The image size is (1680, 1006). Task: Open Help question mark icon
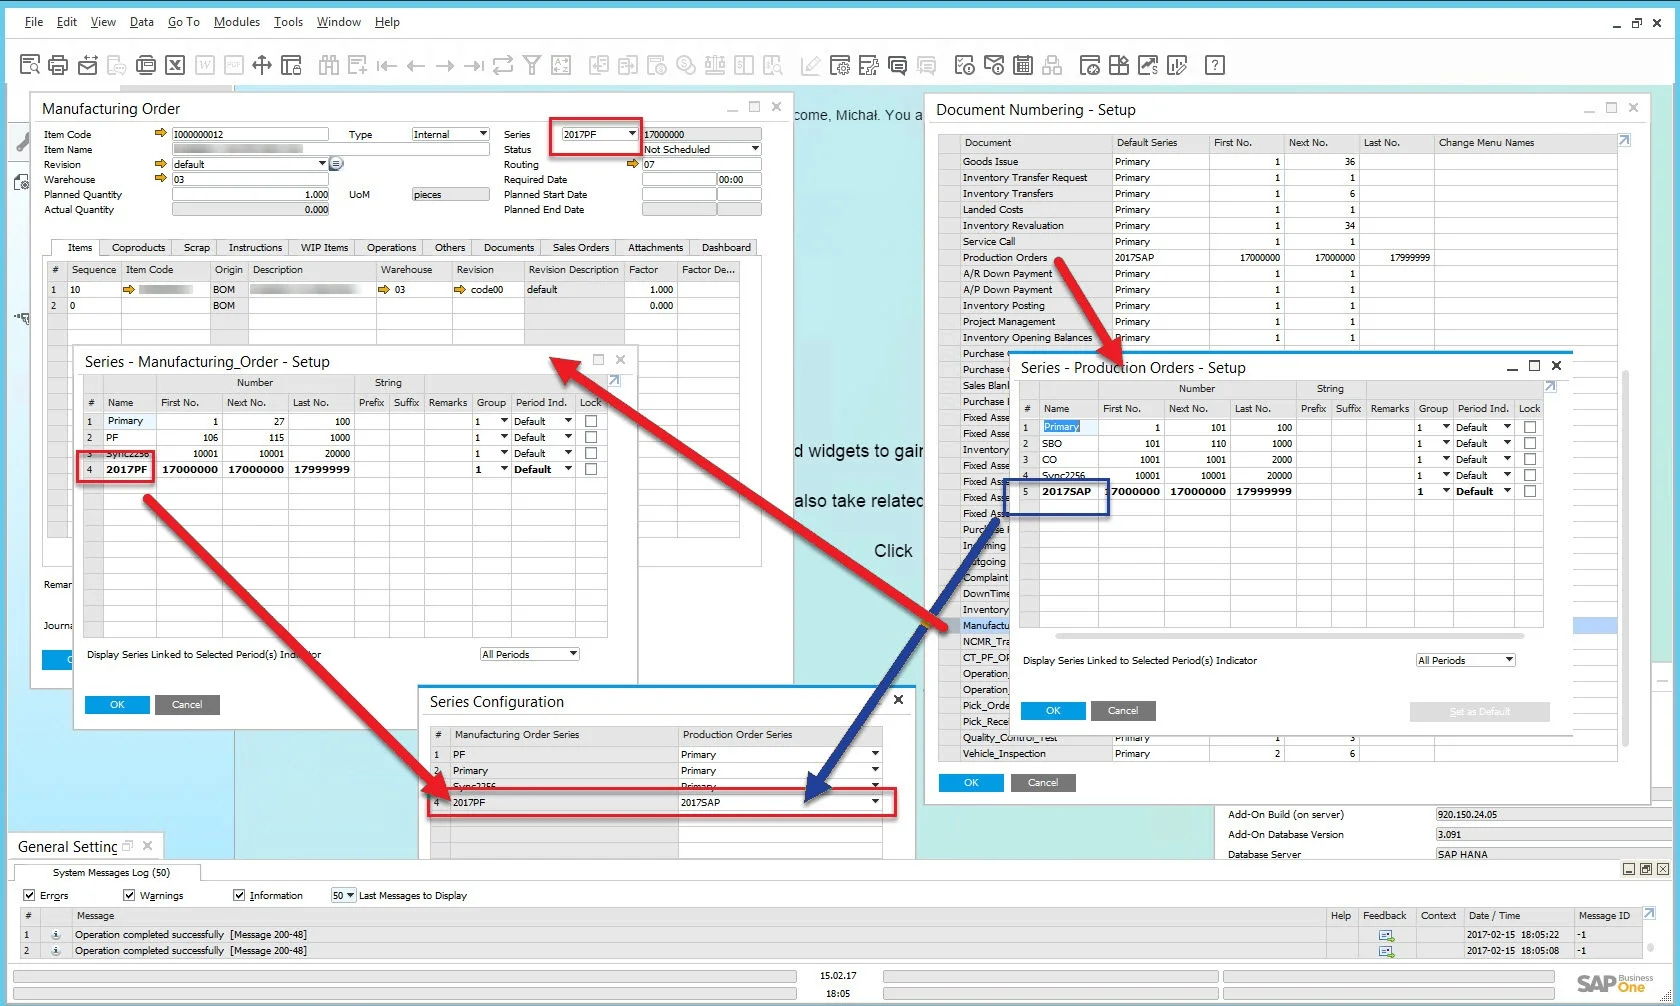tap(1215, 66)
